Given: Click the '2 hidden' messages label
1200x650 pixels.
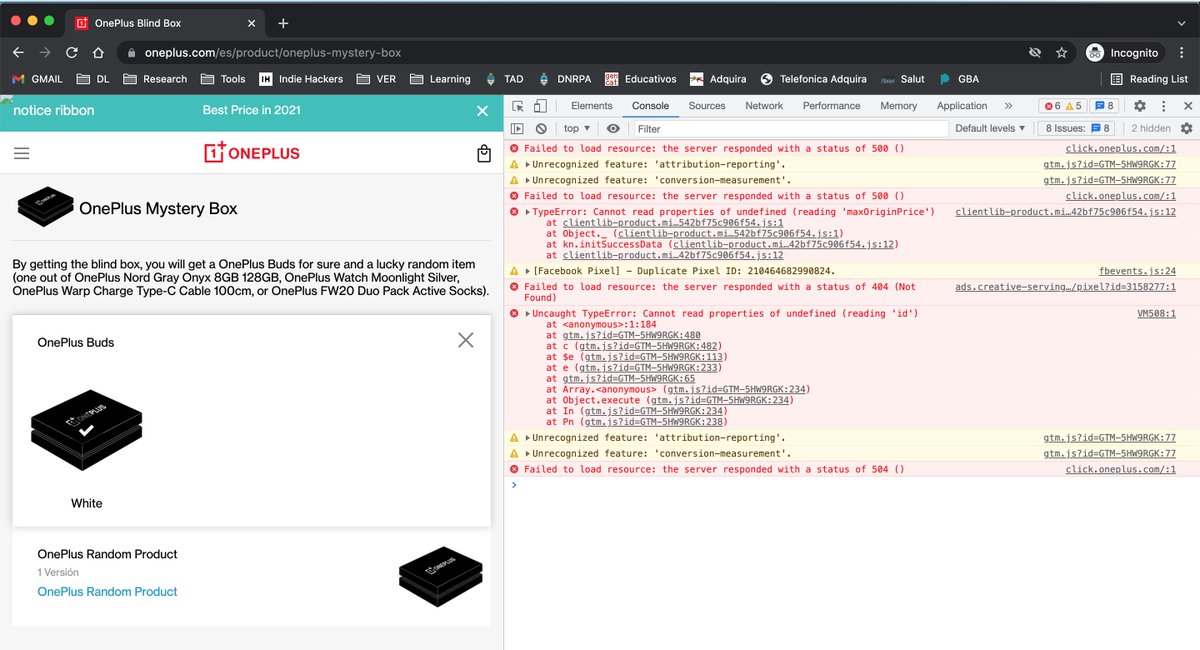Looking at the screenshot, I should 1150,128.
